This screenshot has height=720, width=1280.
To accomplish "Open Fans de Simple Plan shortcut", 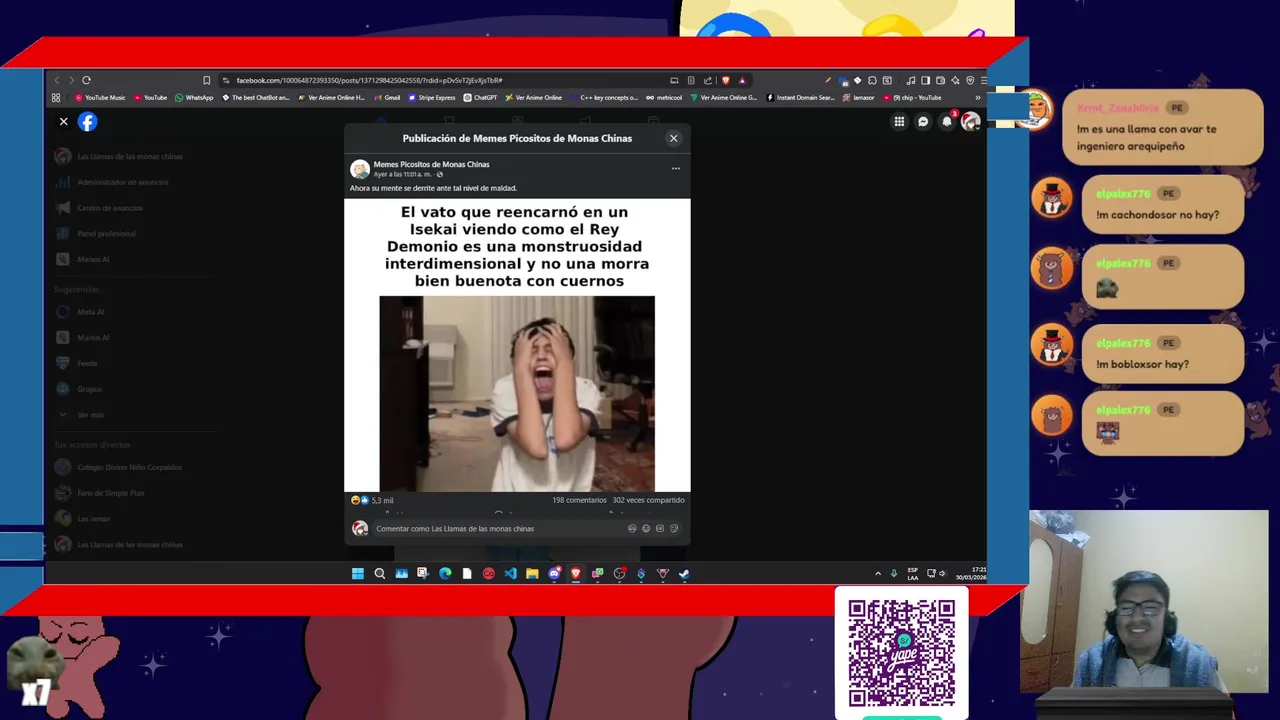I will (x=110, y=493).
